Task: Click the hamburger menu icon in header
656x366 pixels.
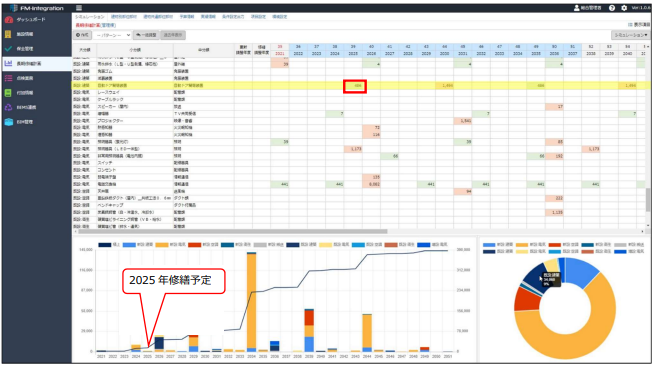Action: coord(79,8)
